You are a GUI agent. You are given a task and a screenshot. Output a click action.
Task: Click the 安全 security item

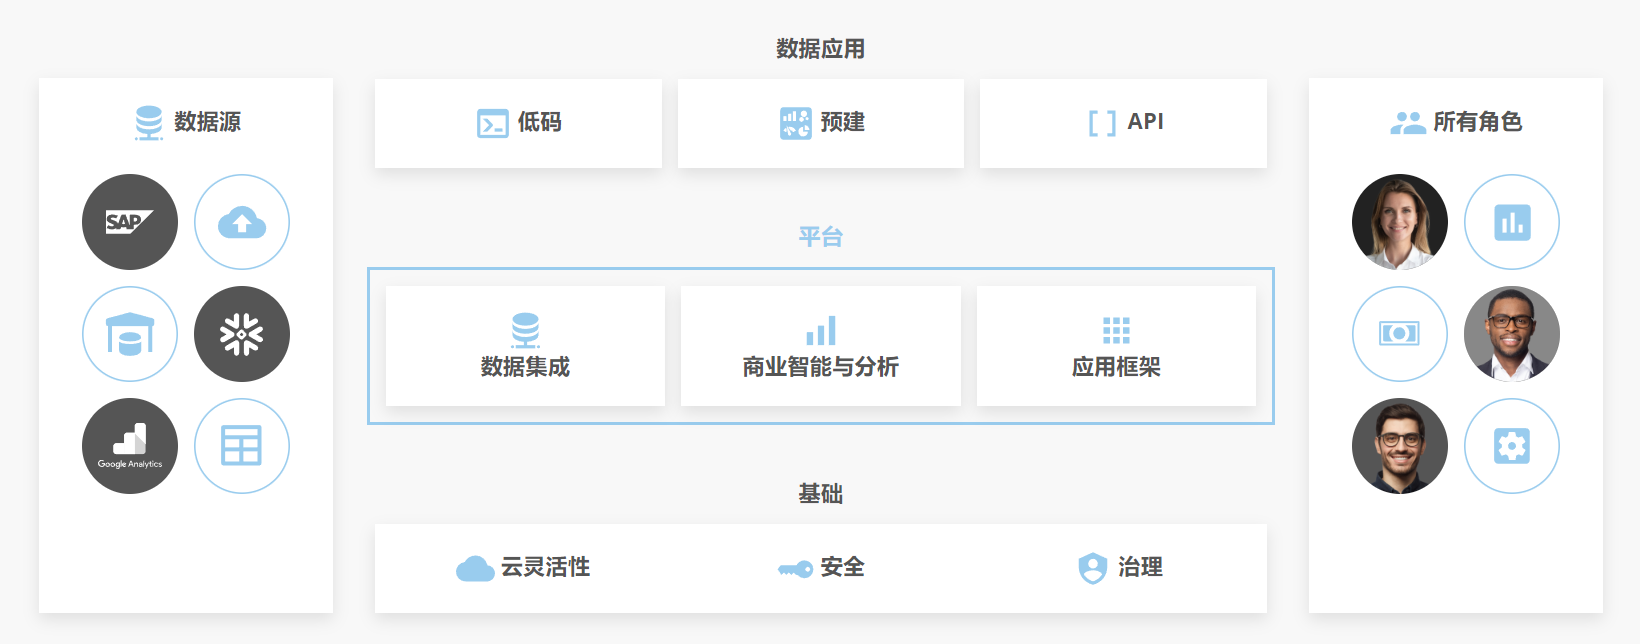[821, 568]
